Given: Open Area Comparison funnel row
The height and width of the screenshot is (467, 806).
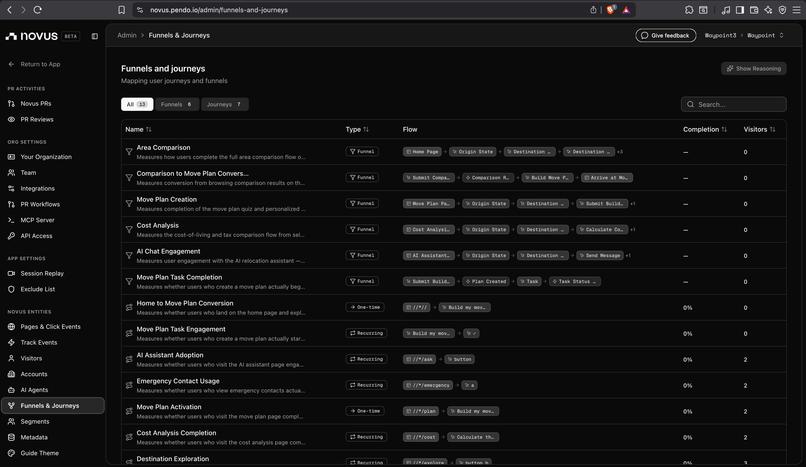Looking at the screenshot, I should [453, 152].
